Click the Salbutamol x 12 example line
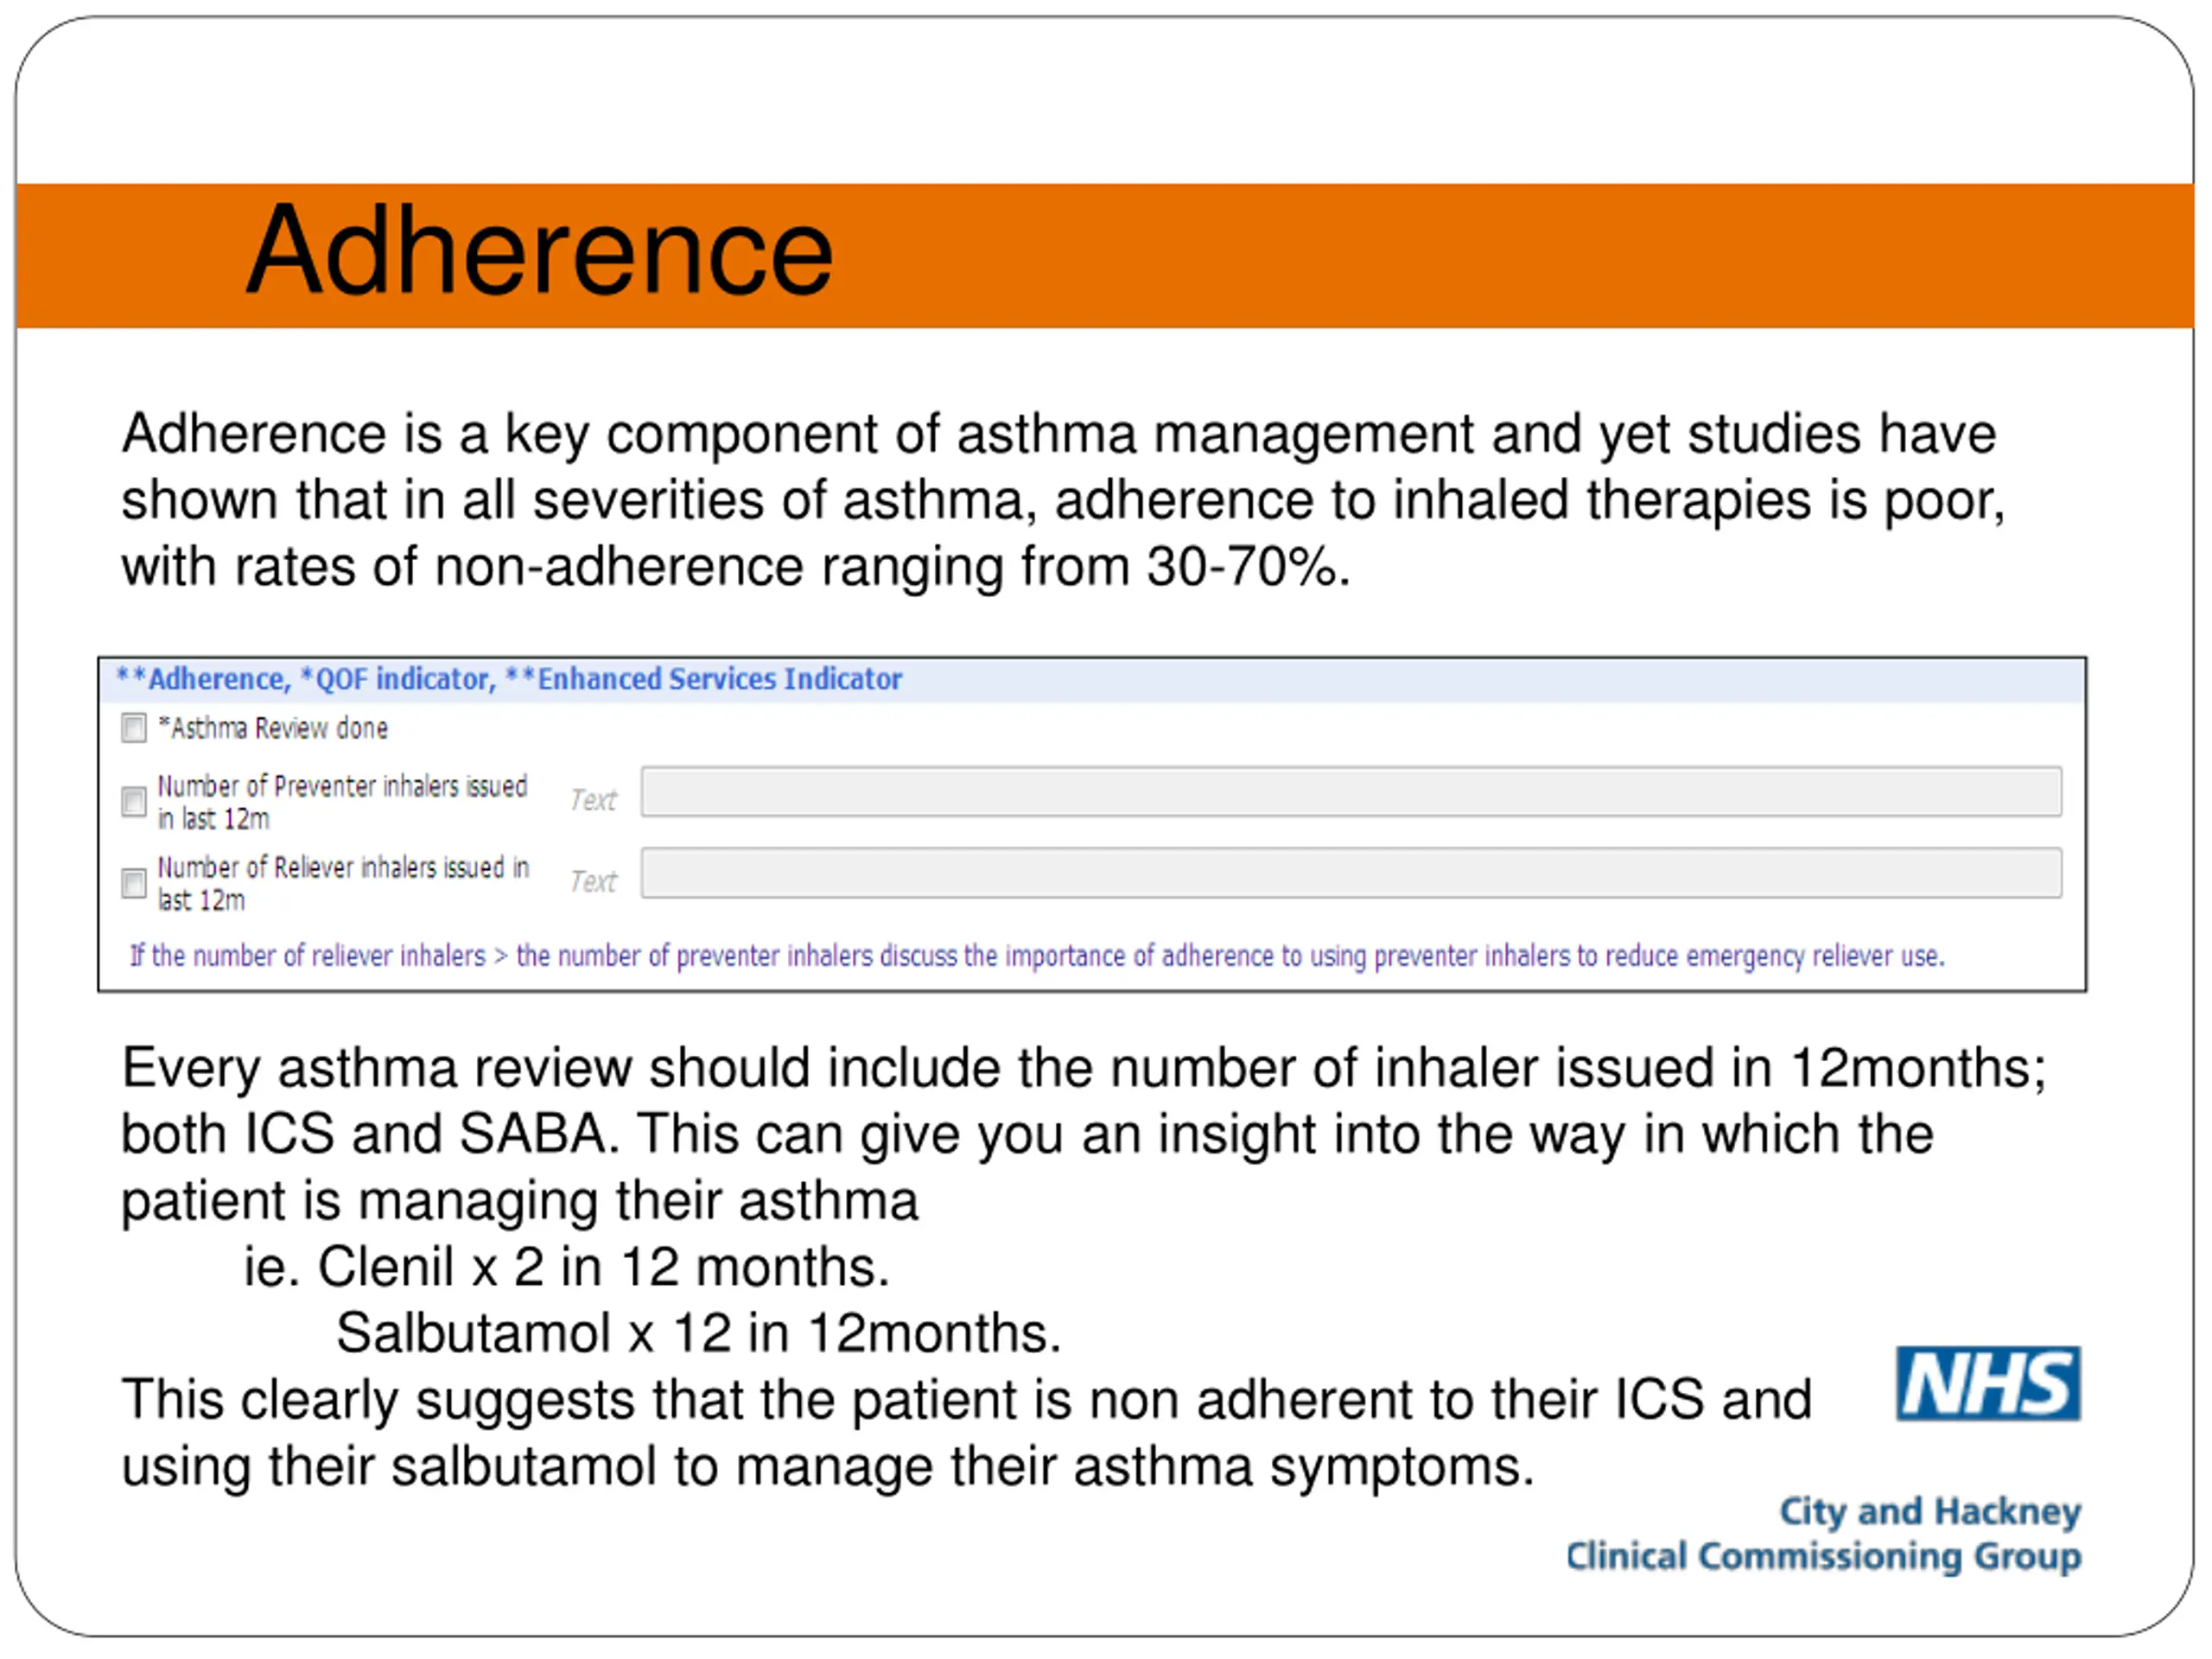Image resolution: width=2212 pixels, height=1659 pixels. pos(699,1333)
